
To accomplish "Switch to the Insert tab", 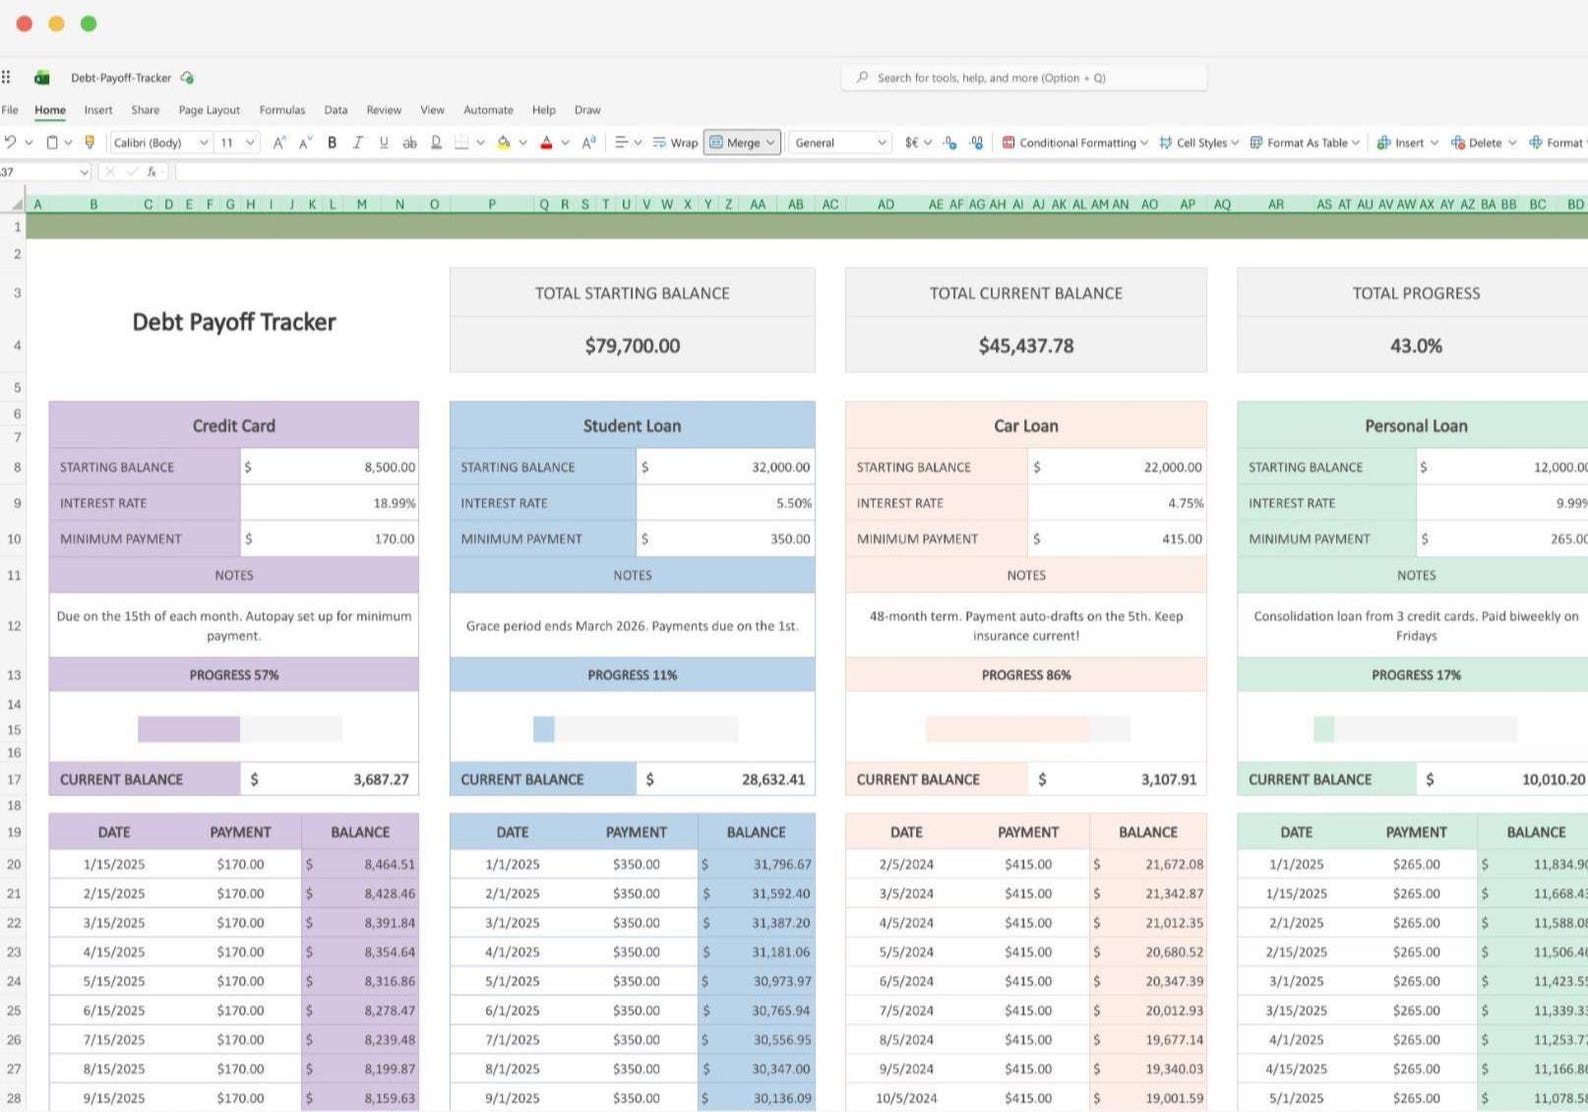I will click(98, 110).
